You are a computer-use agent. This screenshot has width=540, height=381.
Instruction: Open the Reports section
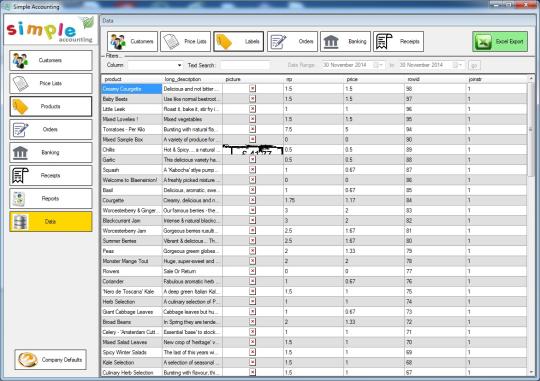tap(51, 198)
